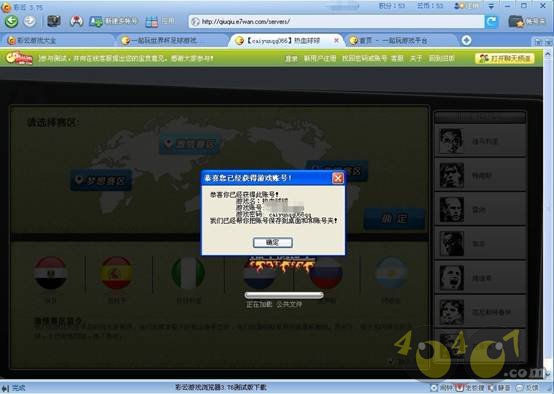
Task: Click the loading progress bar below the flags
Action: pos(284,295)
